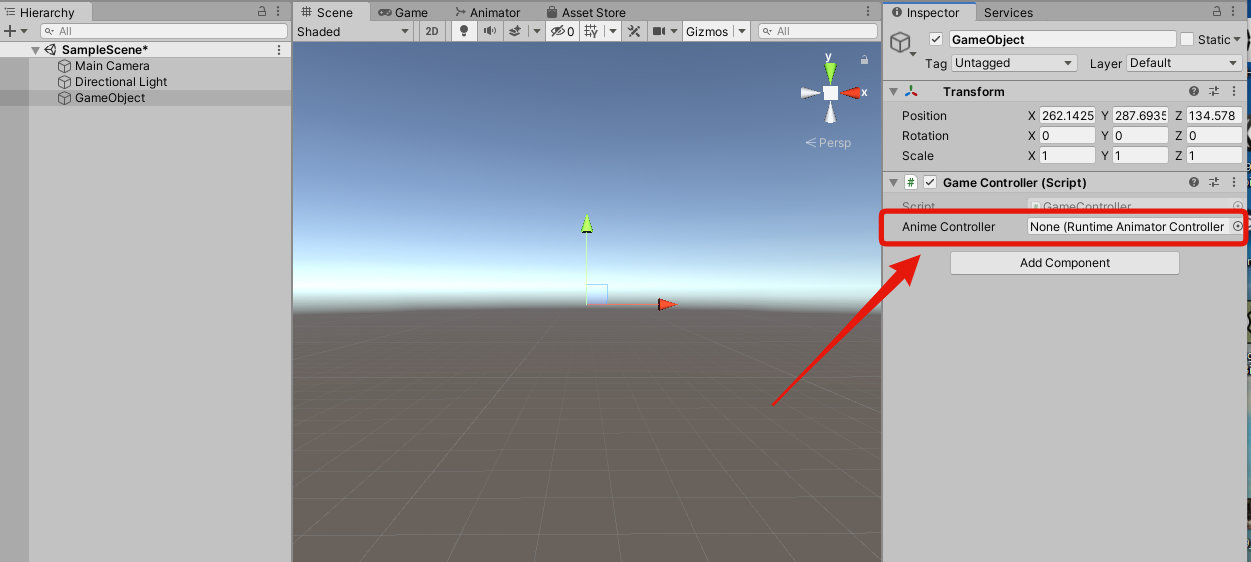
Task: Lock the Hierarchy panel
Action: (x=262, y=11)
